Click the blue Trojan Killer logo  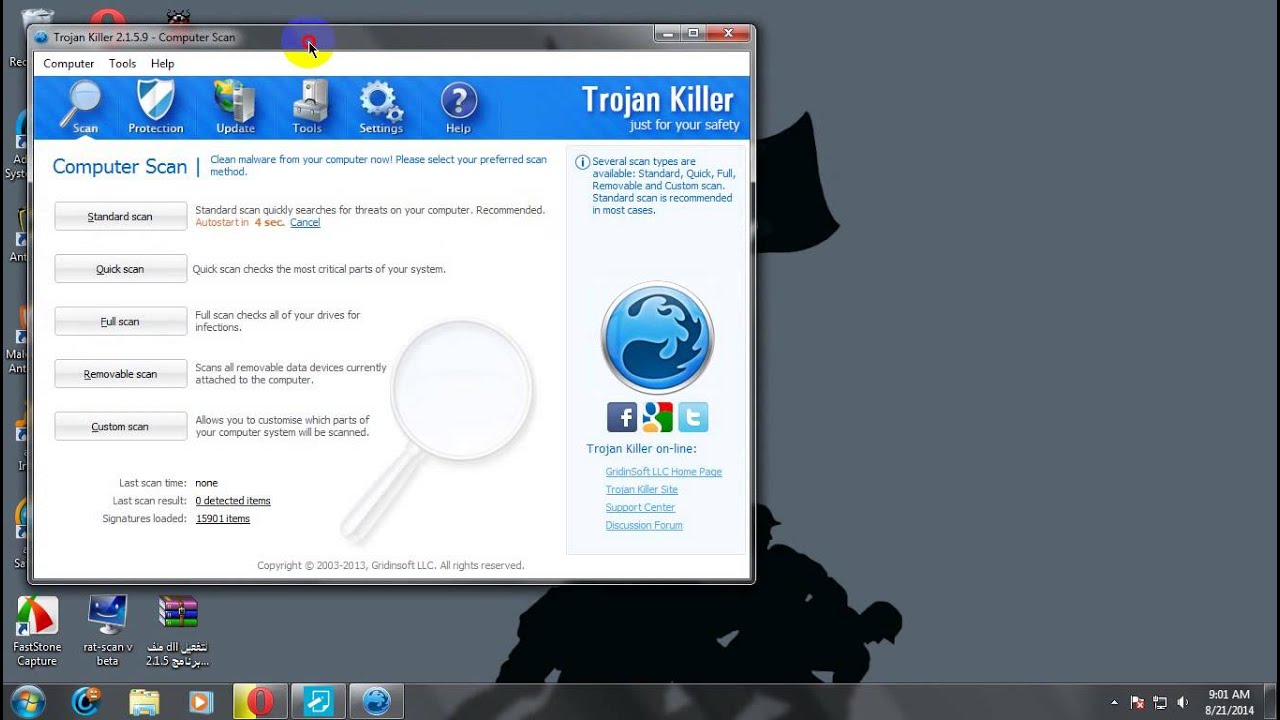click(x=657, y=338)
